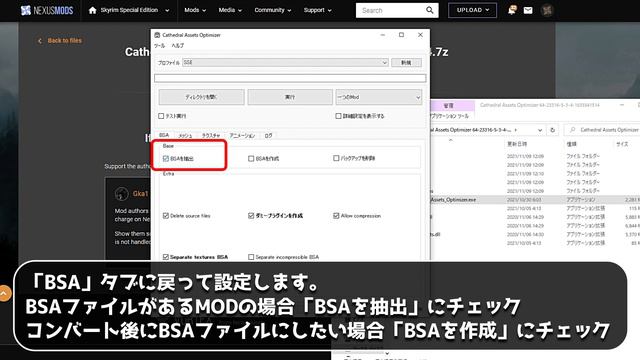Click the 実行 run button
This screenshot has height=360, width=640.
tap(290, 97)
